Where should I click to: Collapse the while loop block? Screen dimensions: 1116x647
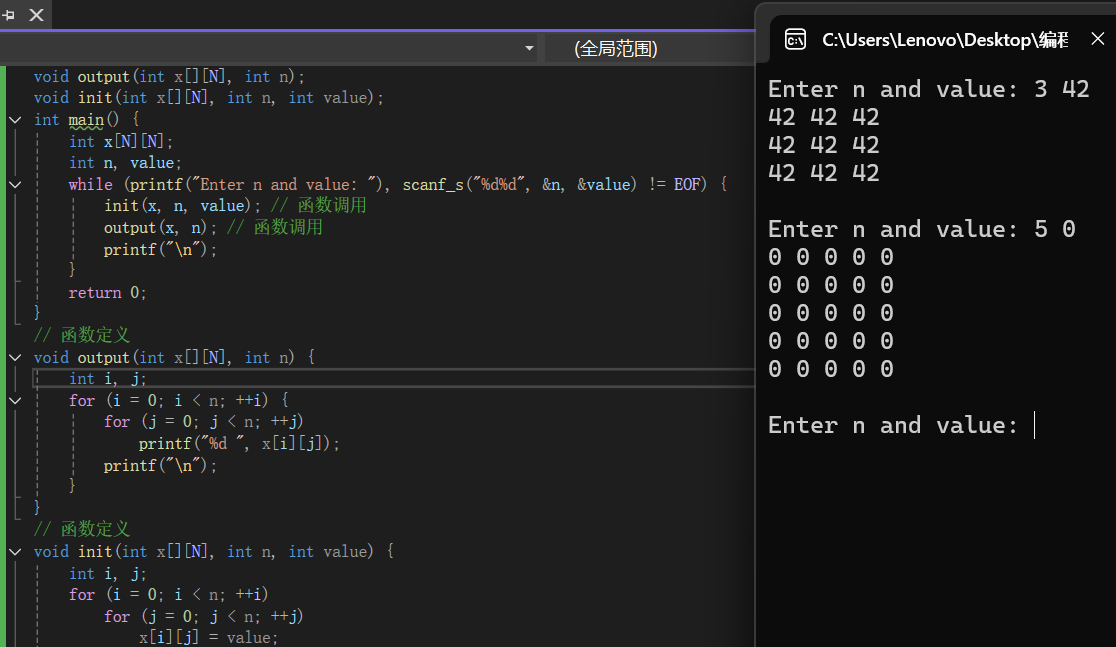coord(15,184)
